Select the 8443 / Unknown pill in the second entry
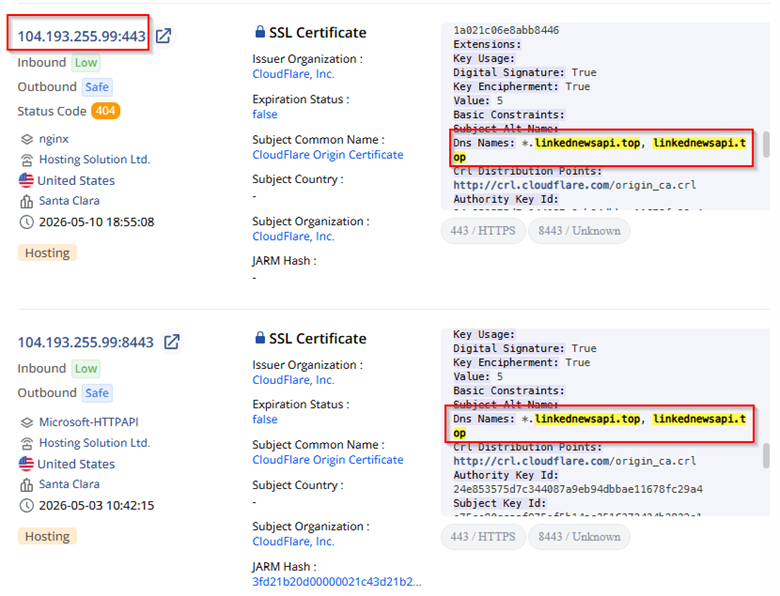 point(579,537)
